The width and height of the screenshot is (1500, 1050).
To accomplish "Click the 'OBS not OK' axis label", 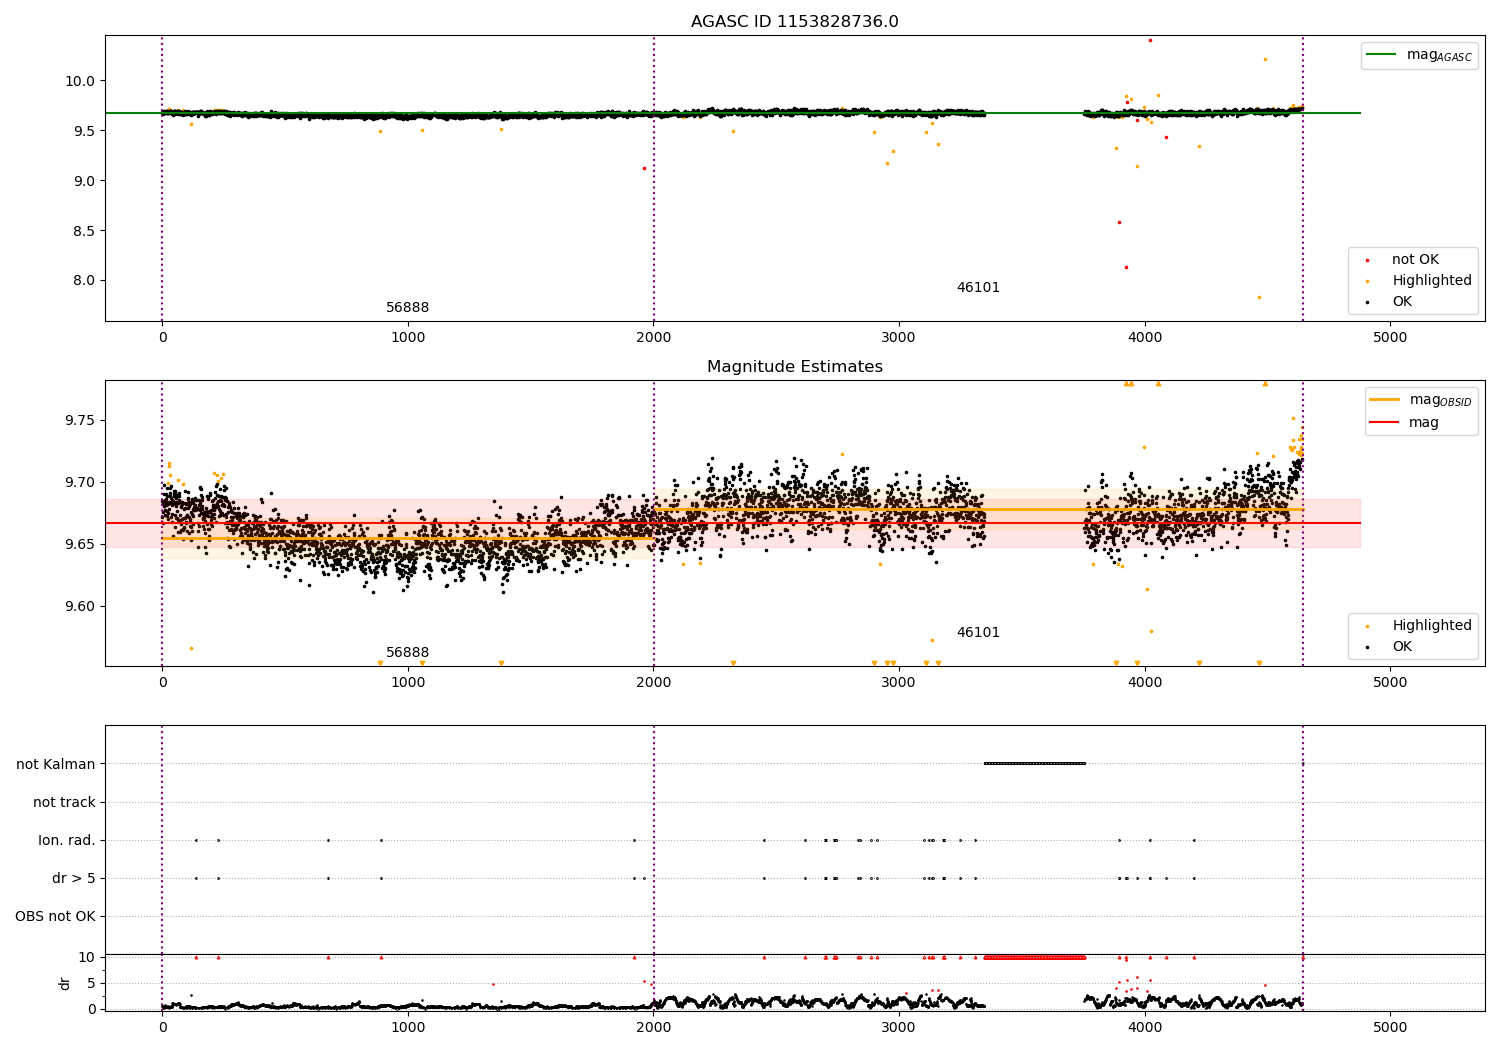I will tap(55, 916).
